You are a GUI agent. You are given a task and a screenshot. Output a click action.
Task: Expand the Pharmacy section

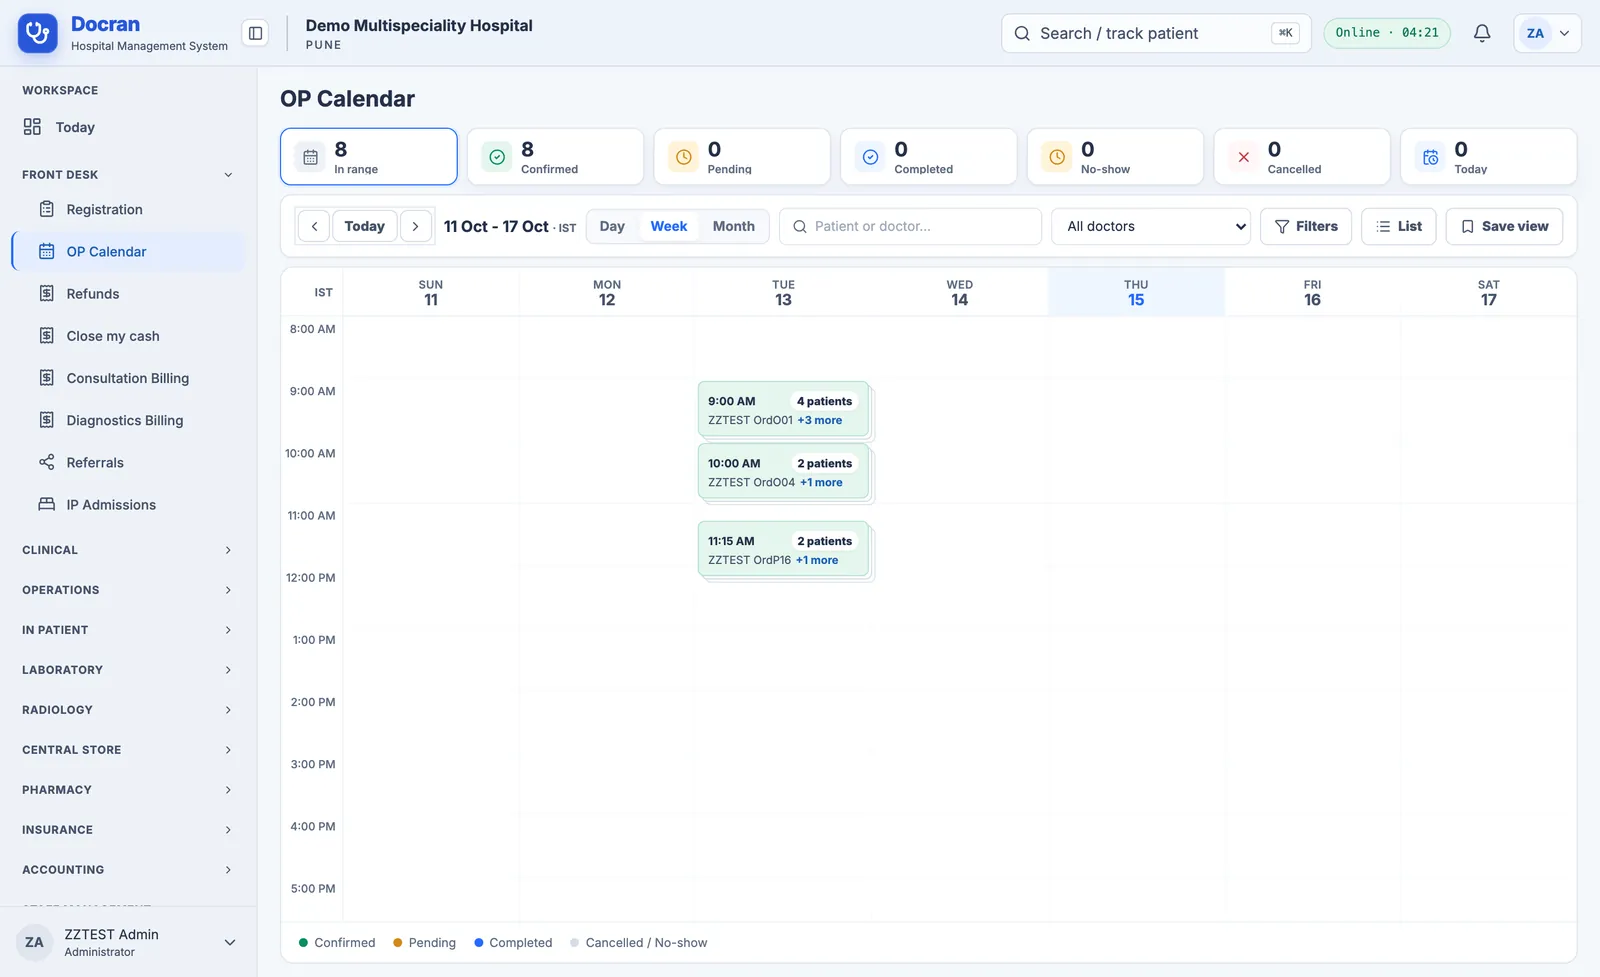coord(127,790)
